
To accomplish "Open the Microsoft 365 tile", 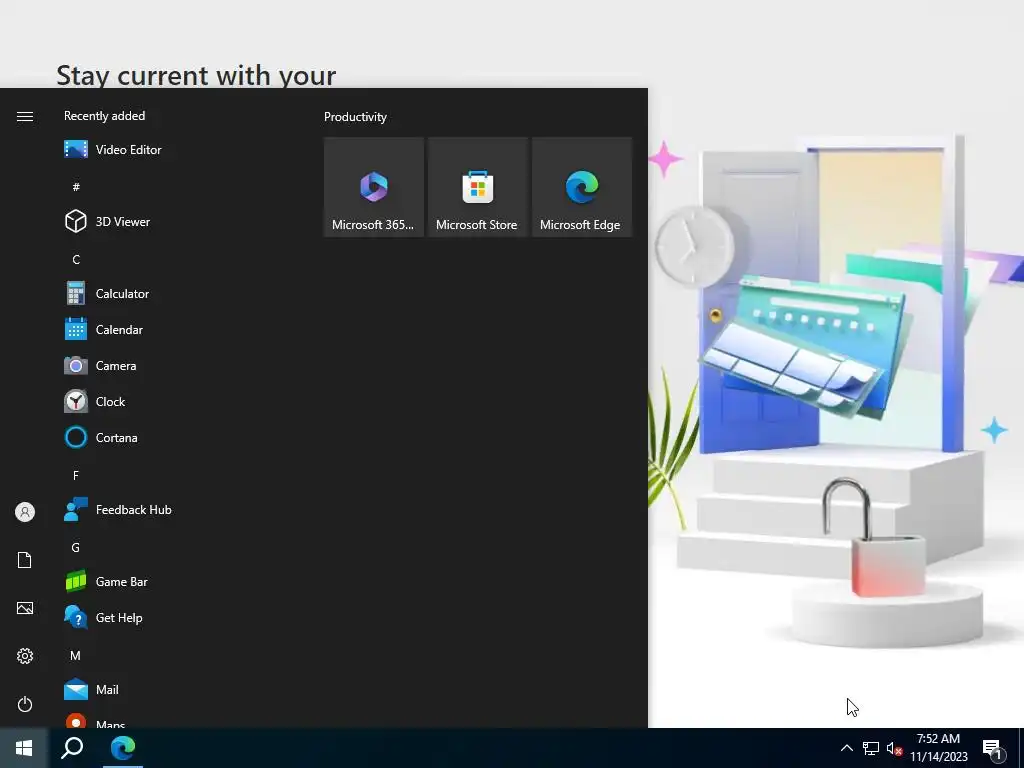I will point(374,187).
